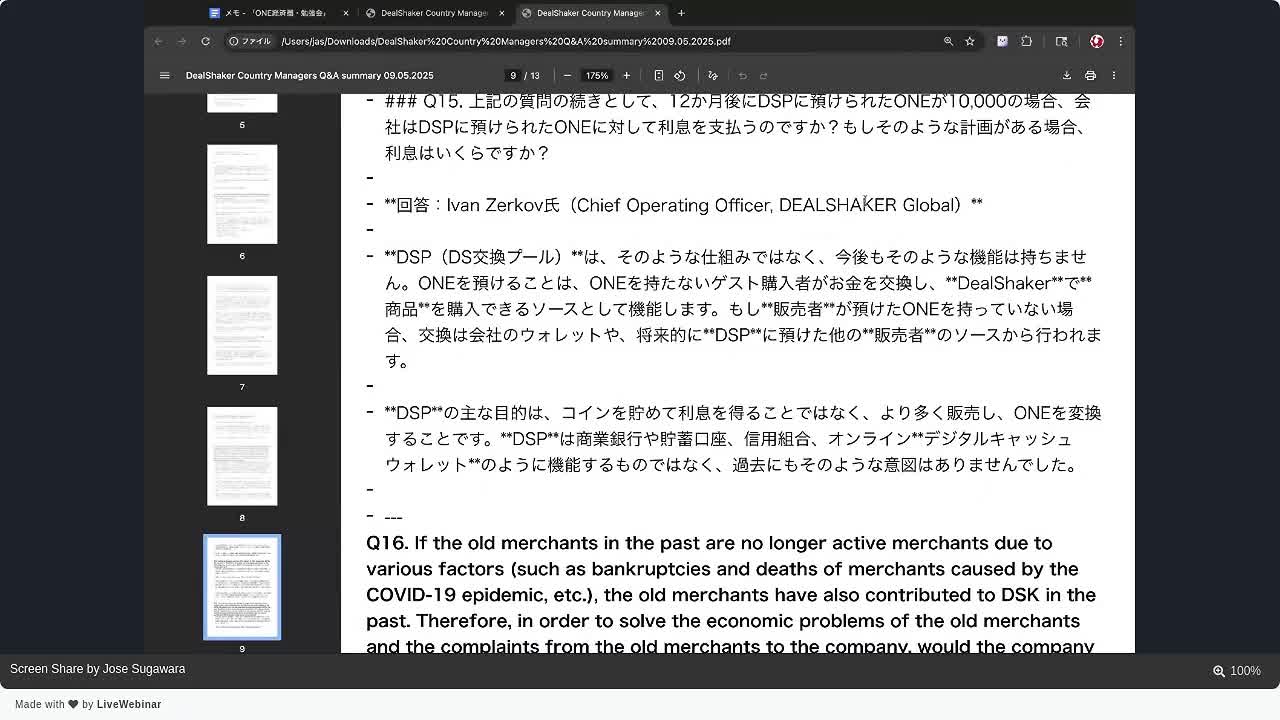Zoom out the PDF with minus button
Screen dimensions: 1280x720
567,75
